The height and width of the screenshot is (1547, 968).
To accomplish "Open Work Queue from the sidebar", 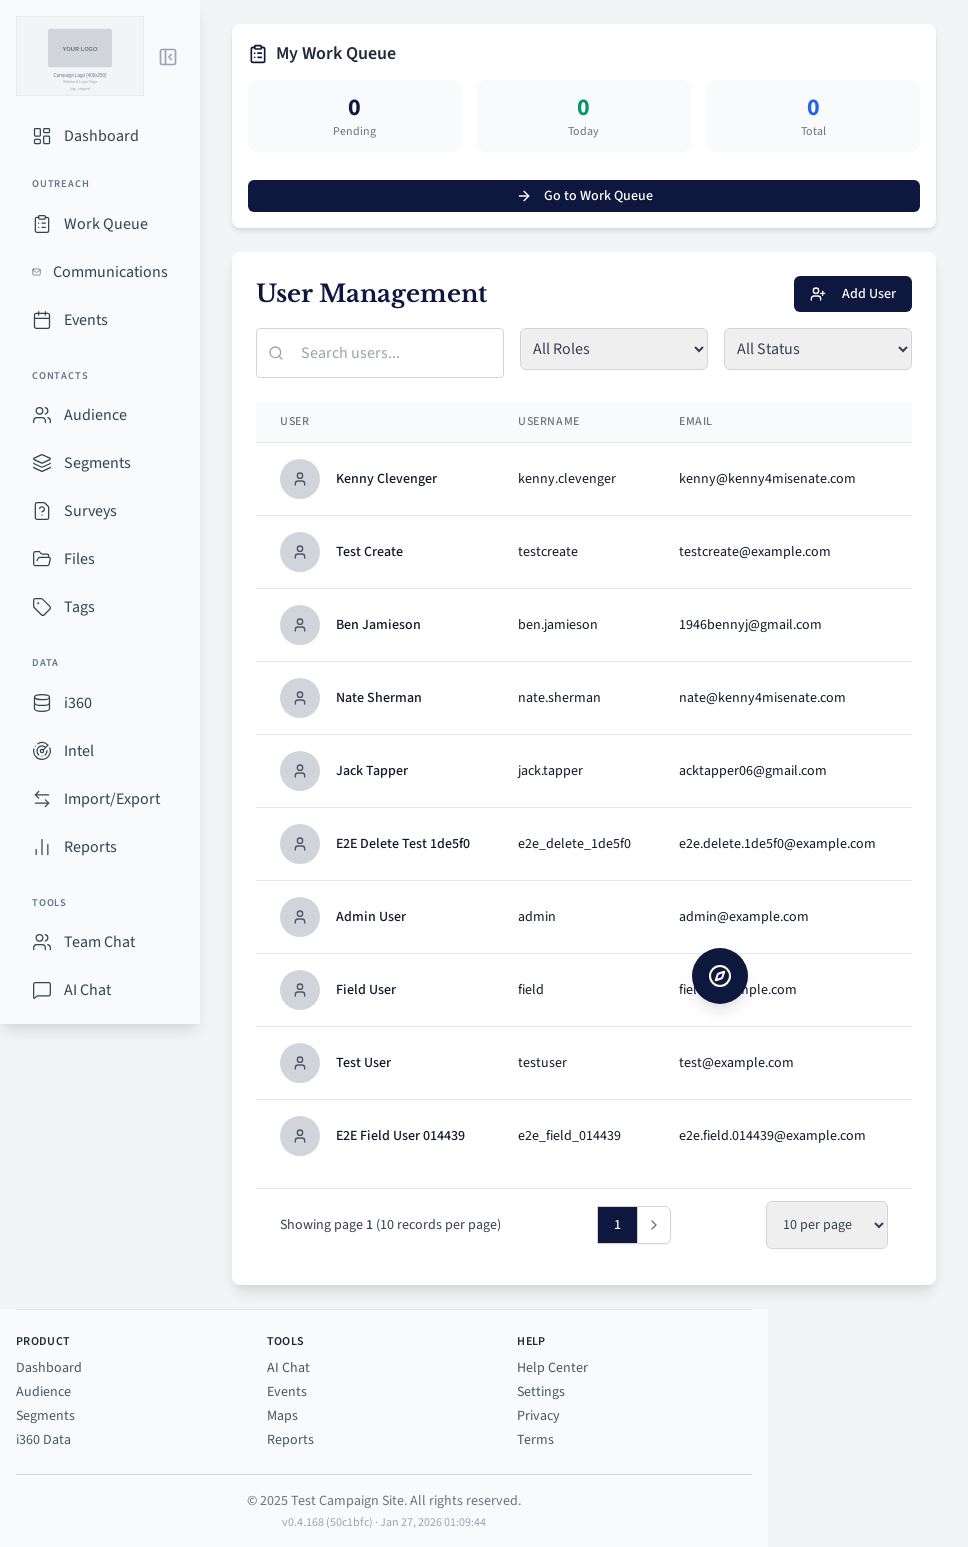I will pyautogui.click(x=105, y=224).
